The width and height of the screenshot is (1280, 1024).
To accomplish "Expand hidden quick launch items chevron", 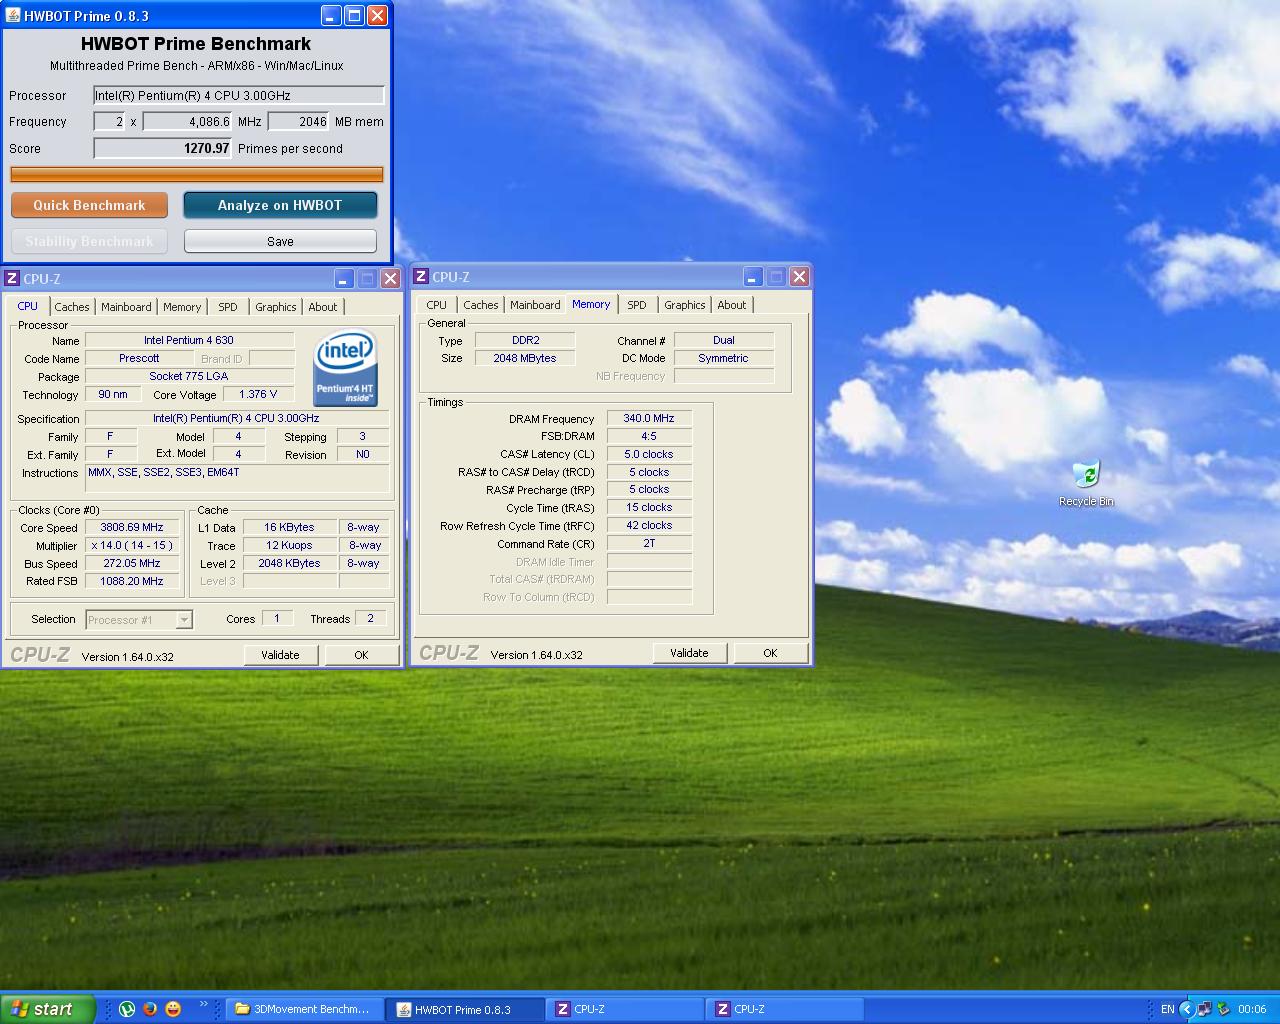I will coord(204,1005).
